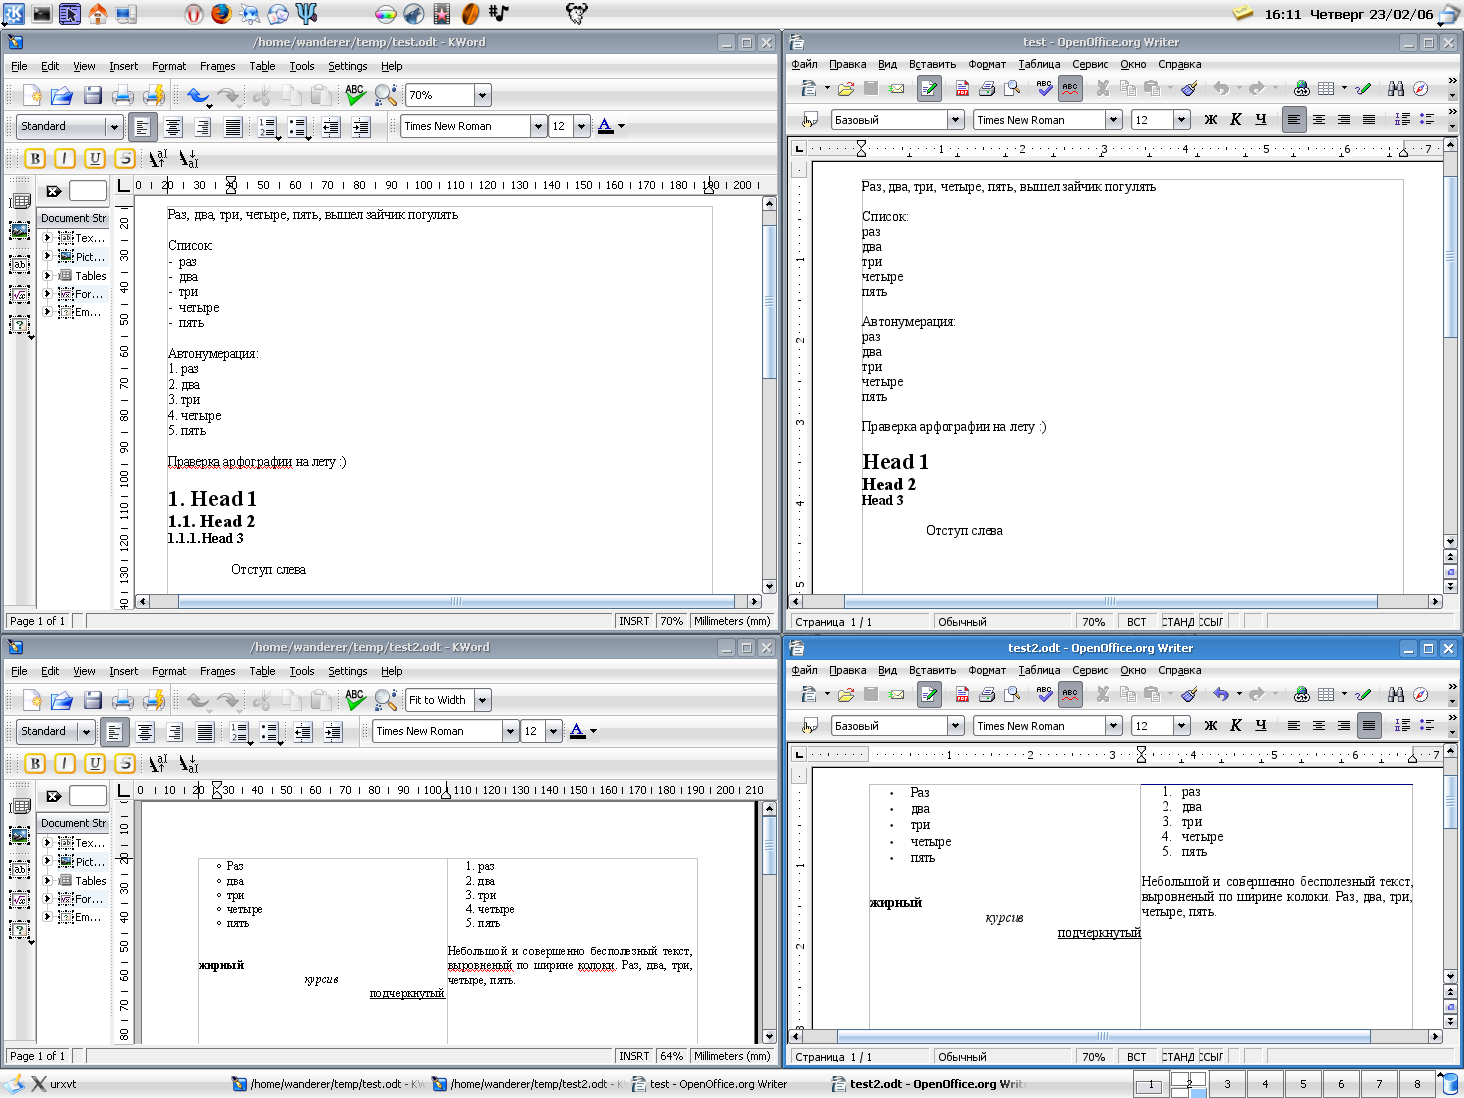Click INSRT mode in test.odt KWord status bar
The height and width of the screenshot is (1098, 1464).
[x=634, y=621]
